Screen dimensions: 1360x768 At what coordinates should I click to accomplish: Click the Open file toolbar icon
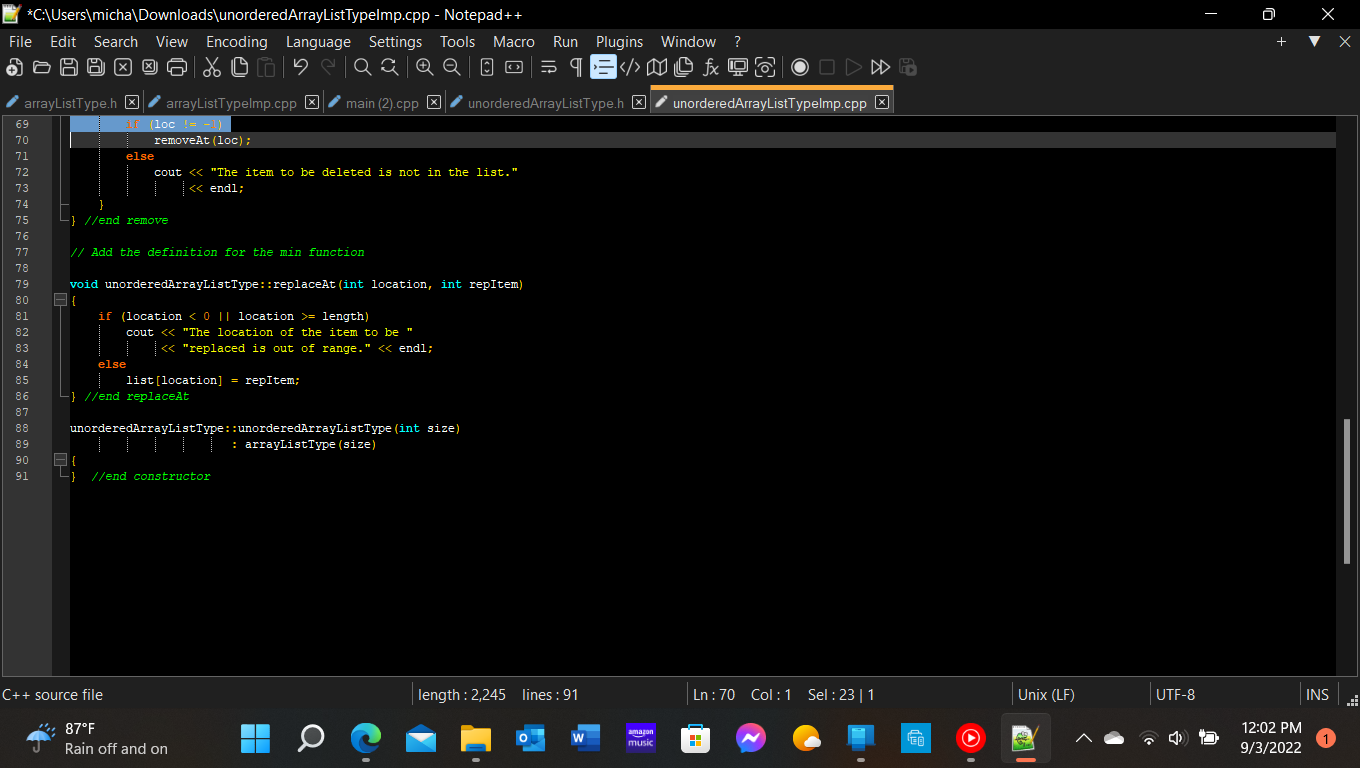[x=41, y=67]
